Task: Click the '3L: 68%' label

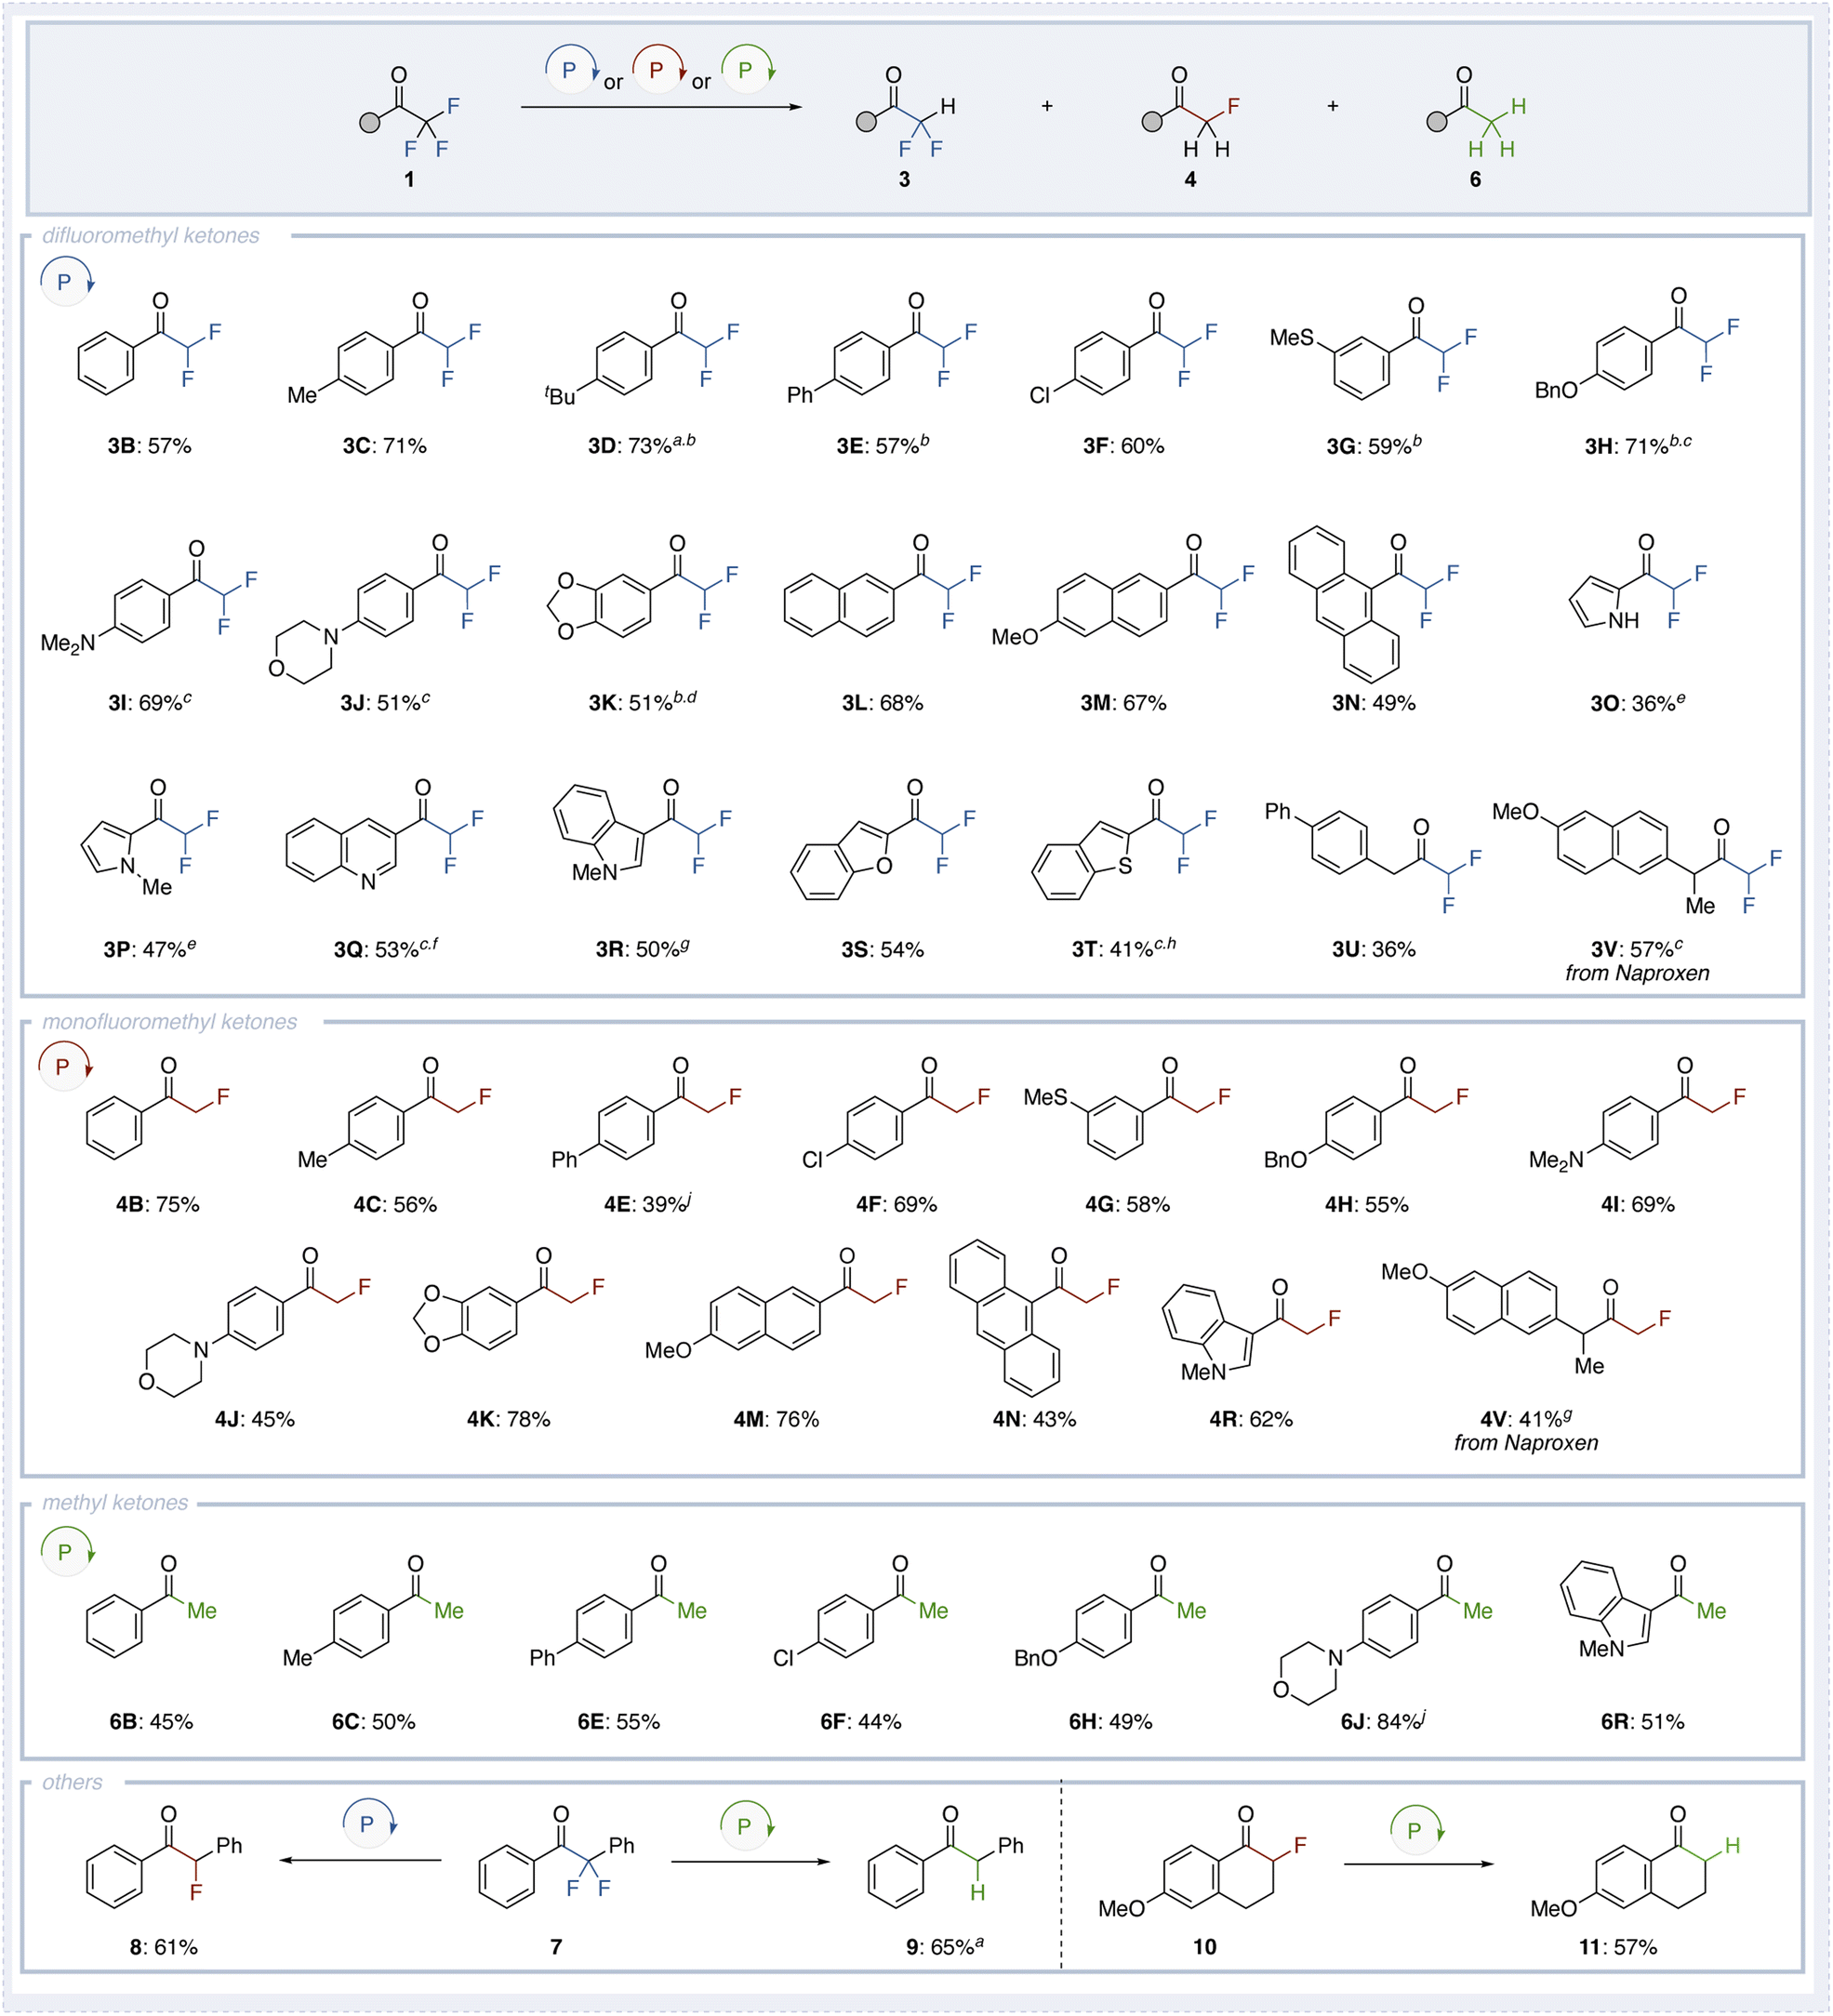Action: [x=882, y=703]
